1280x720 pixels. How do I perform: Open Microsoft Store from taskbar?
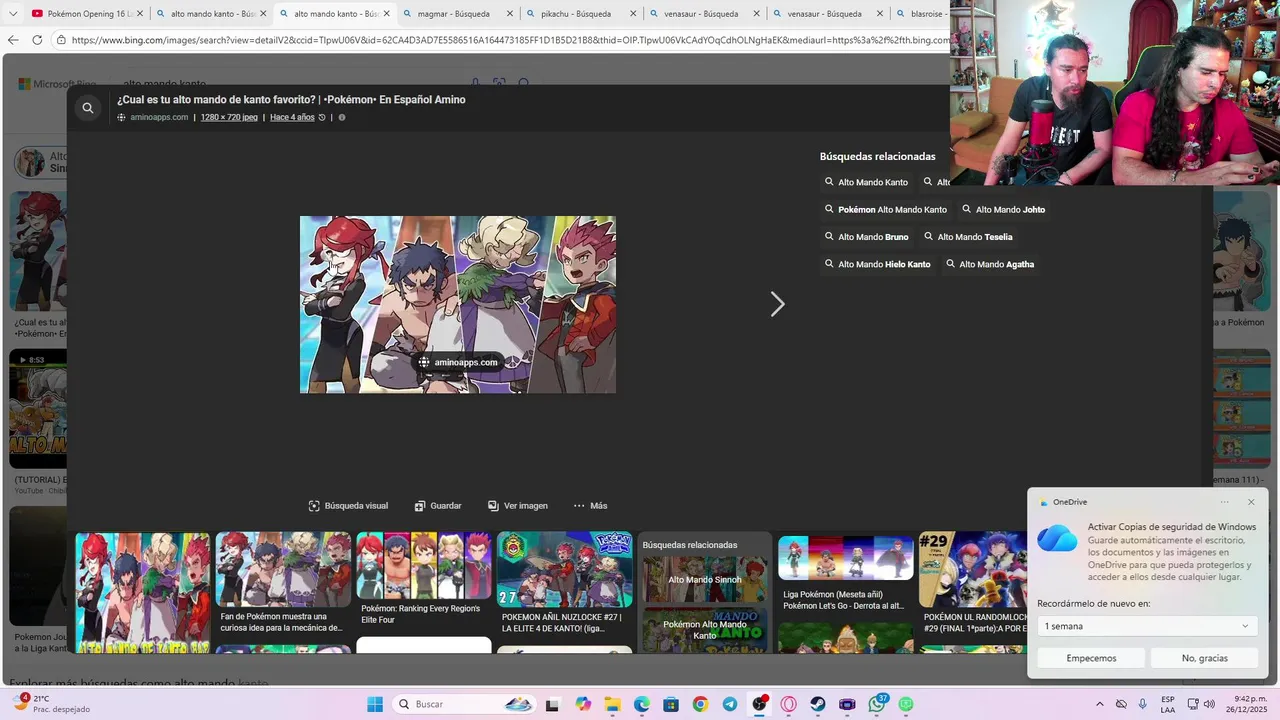[671, 704]
